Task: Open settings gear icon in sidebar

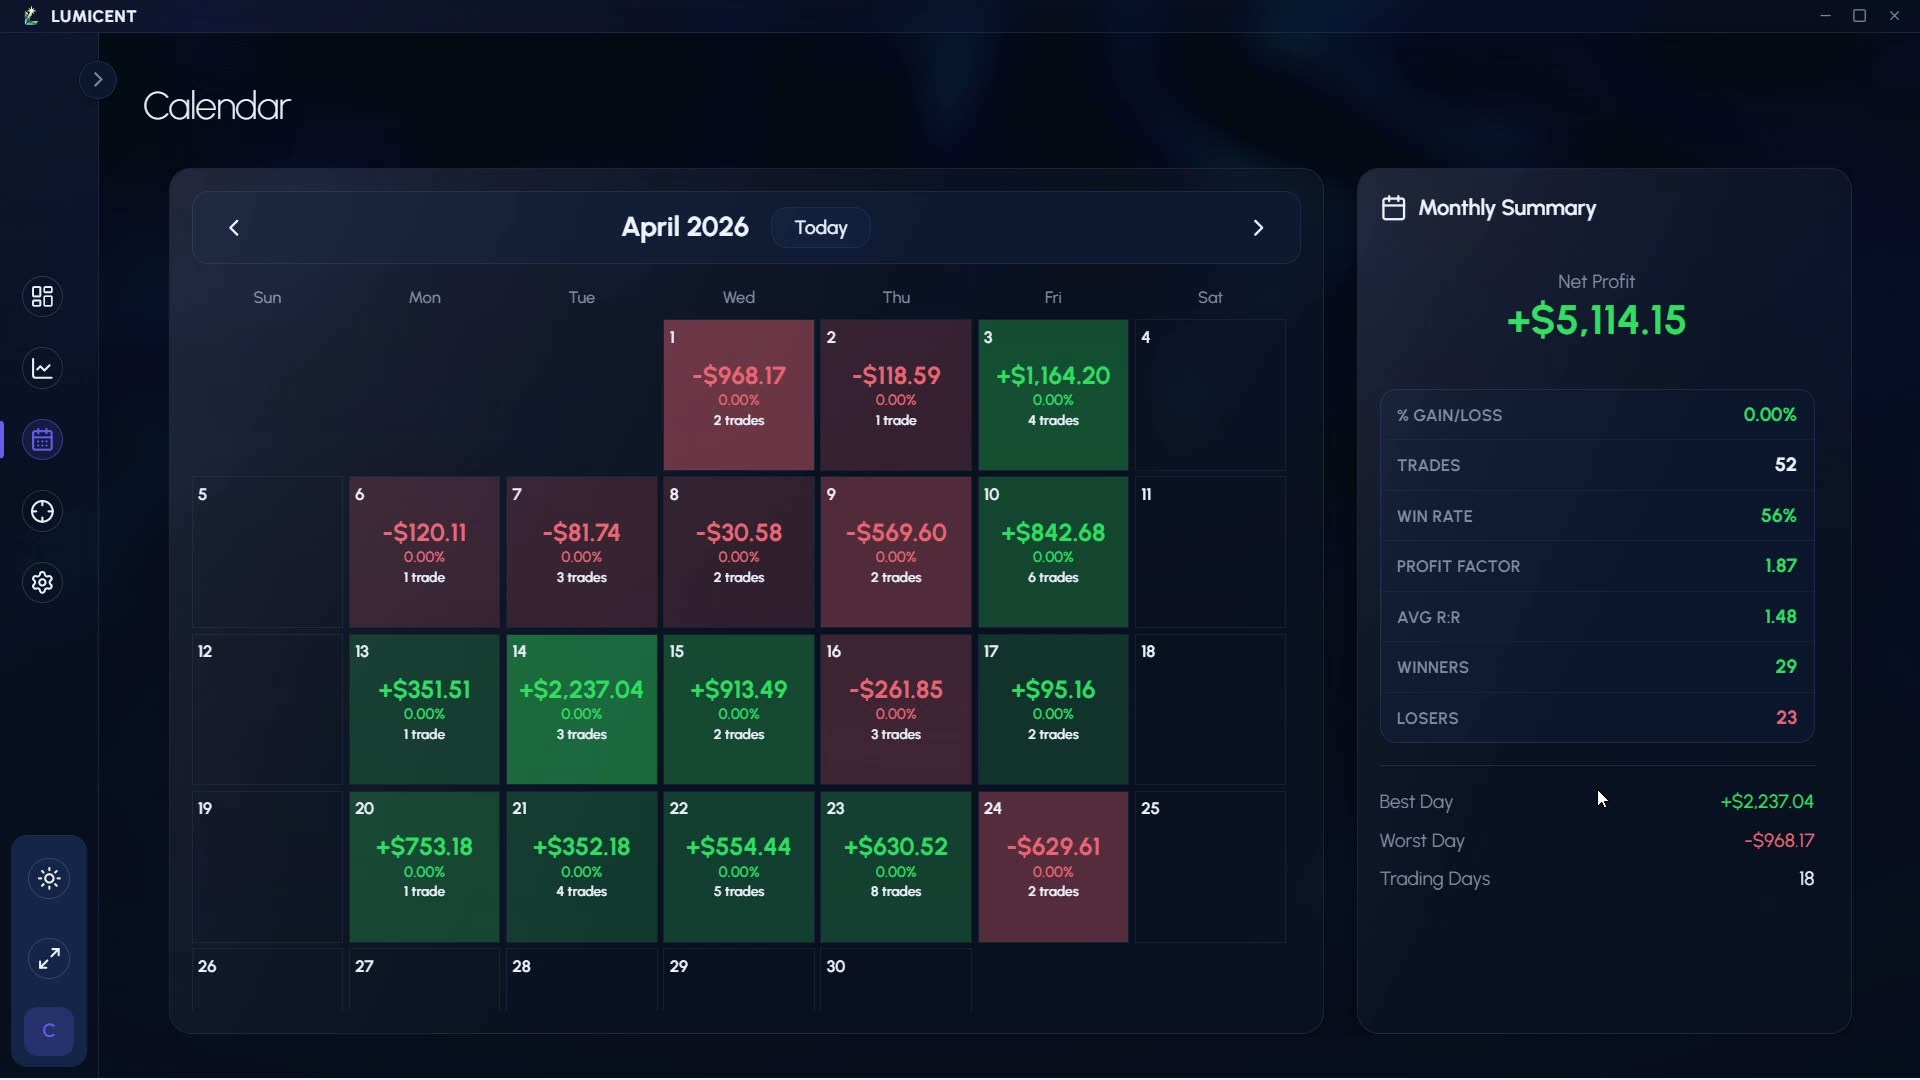Action: coord(42,583)
